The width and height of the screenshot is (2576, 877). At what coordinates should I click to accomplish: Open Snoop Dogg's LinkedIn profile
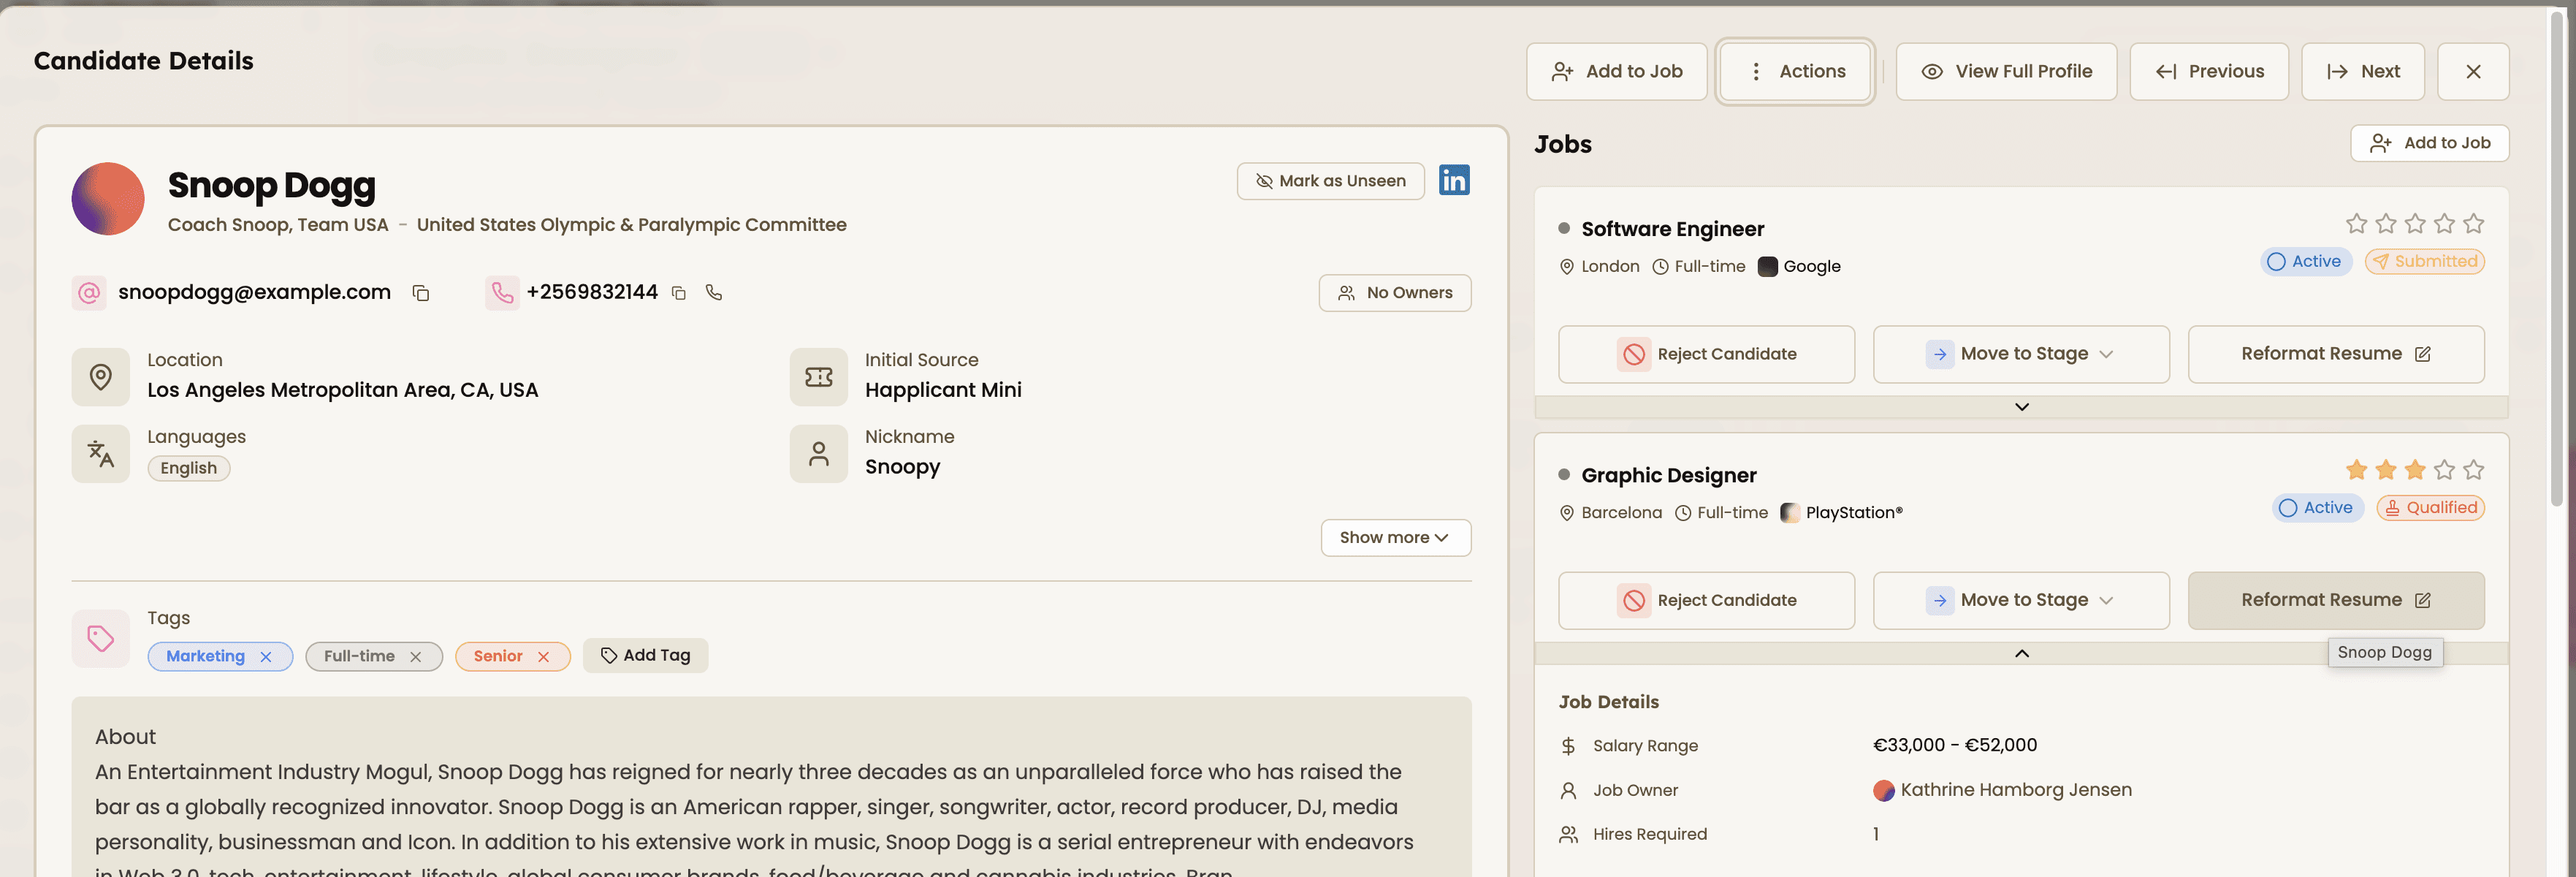[x=1454, y=181]
